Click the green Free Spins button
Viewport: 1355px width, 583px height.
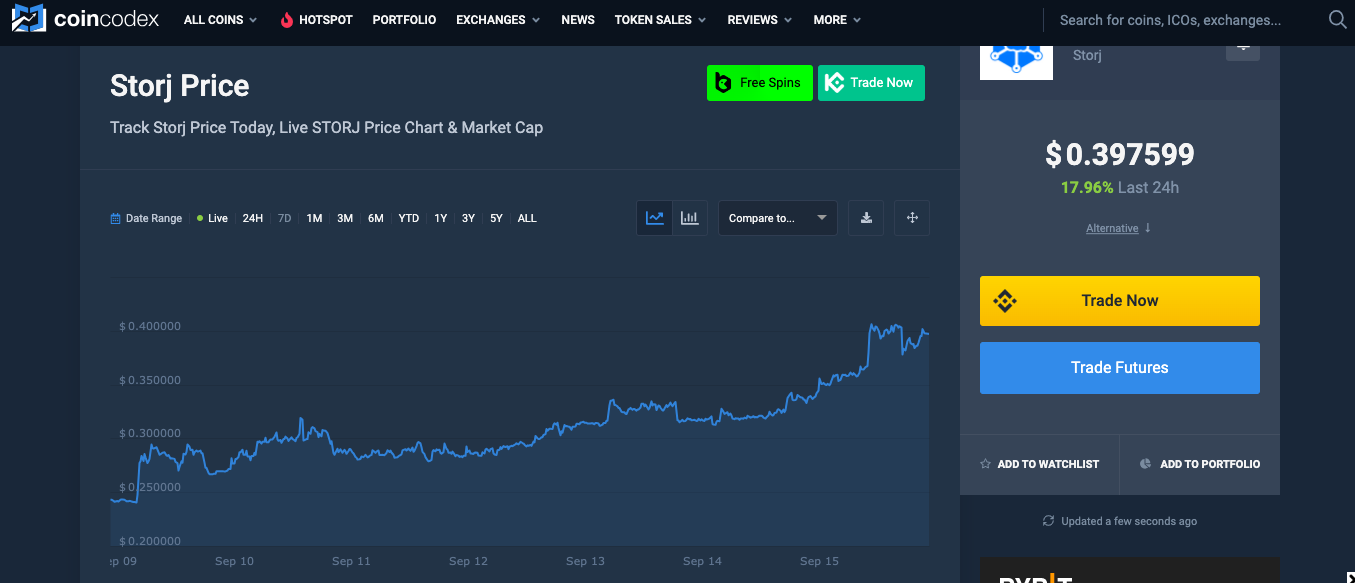click(x=760, y=83)
